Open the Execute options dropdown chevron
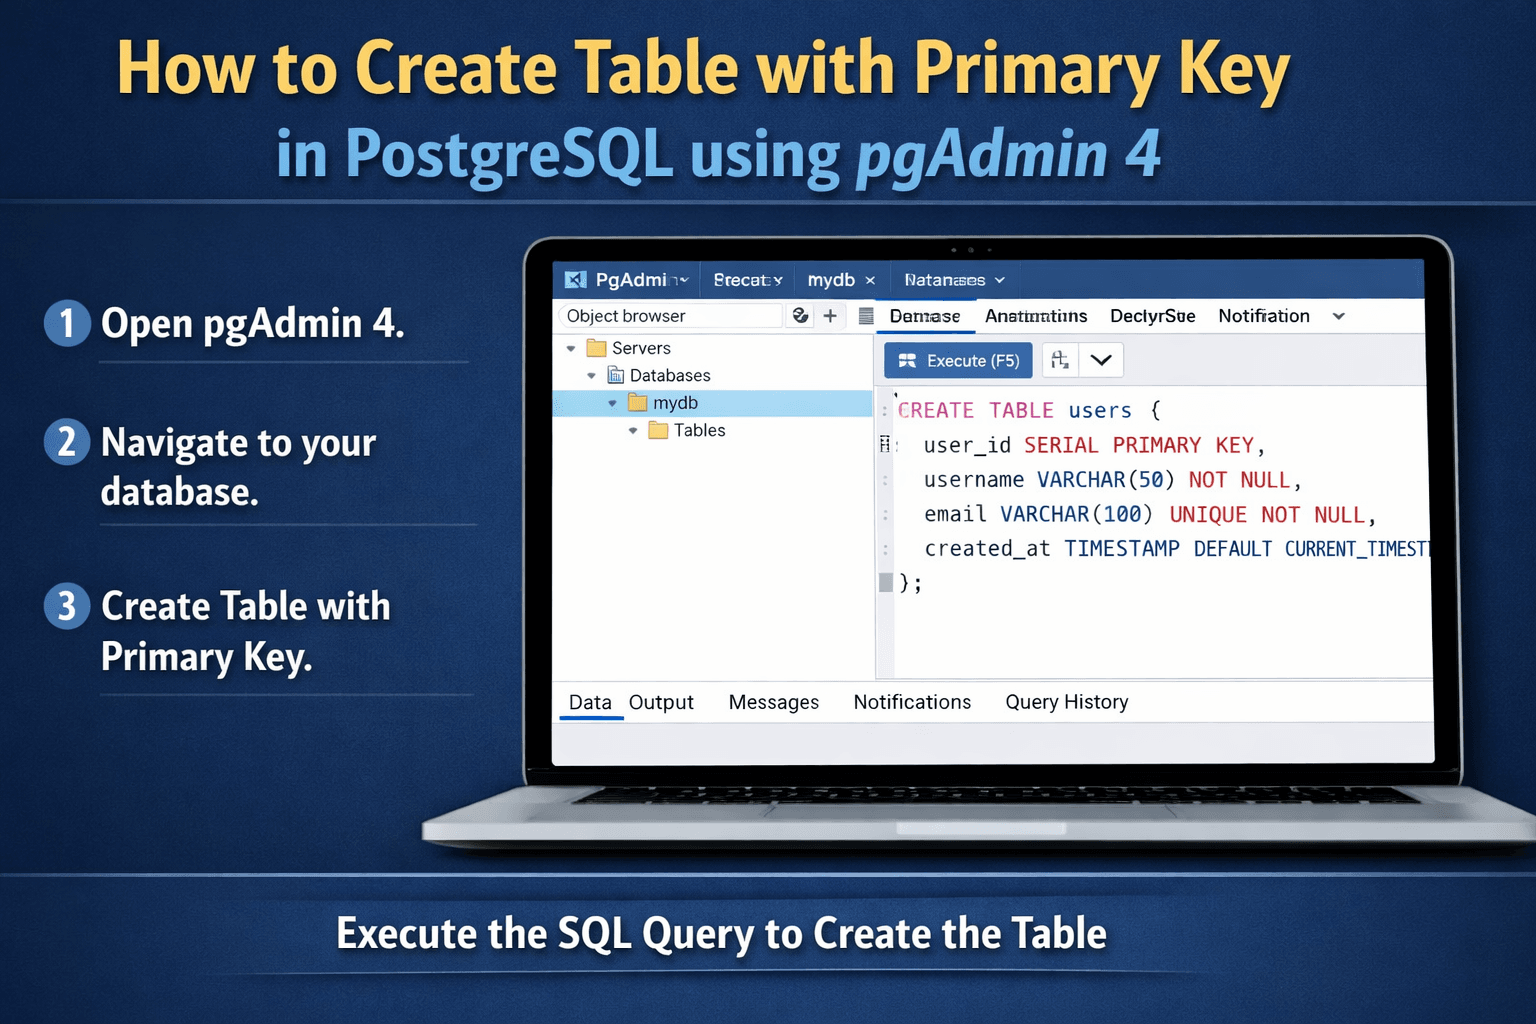This screenshot has width=1536, height=1024. pos(1102,360)
